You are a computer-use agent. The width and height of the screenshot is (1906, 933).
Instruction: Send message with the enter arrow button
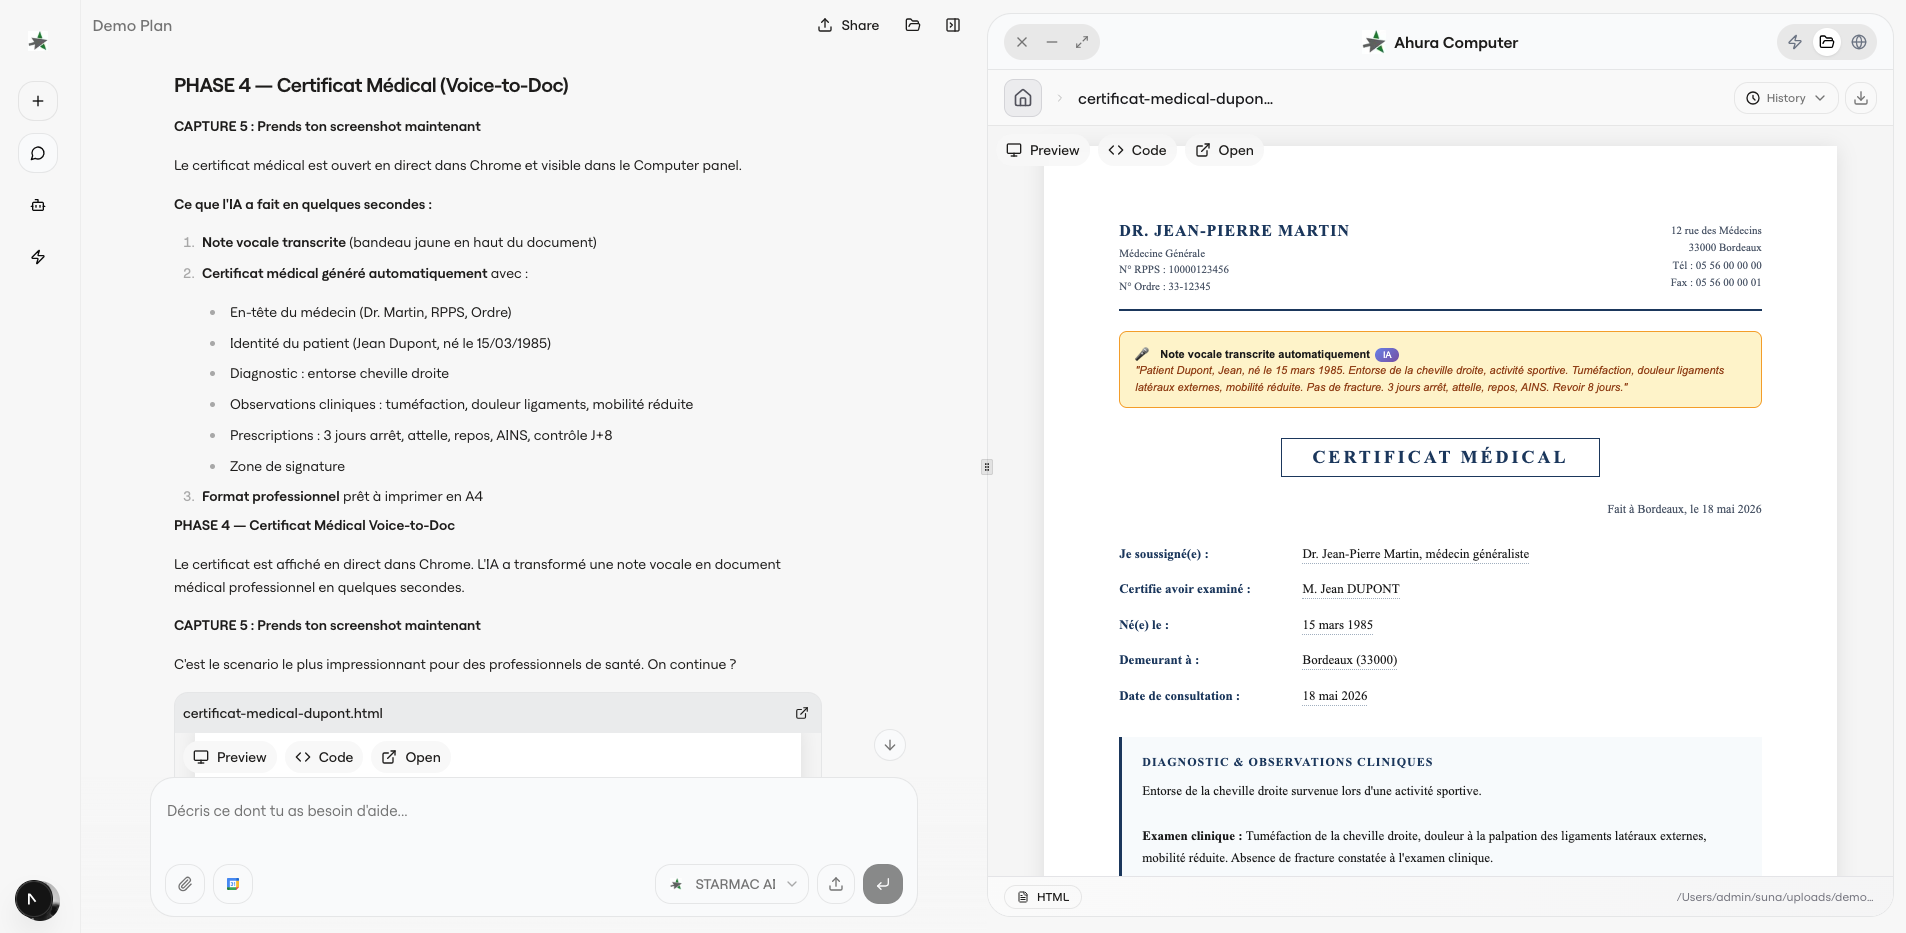883,884
